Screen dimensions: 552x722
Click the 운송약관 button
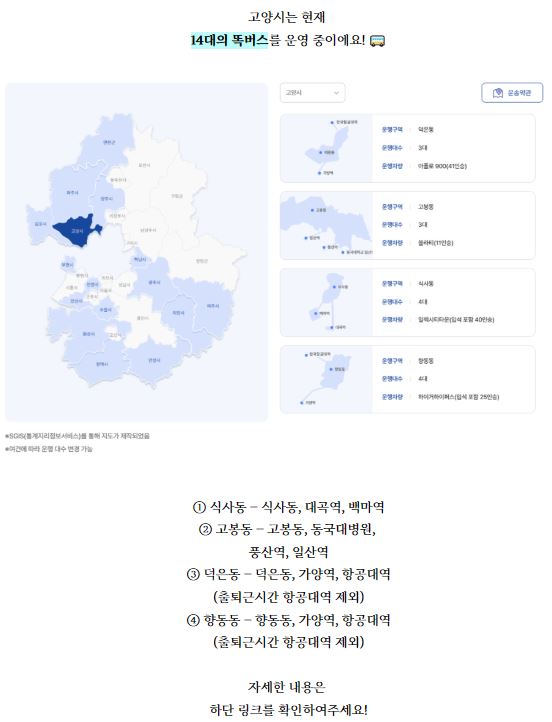click(512, 93)
